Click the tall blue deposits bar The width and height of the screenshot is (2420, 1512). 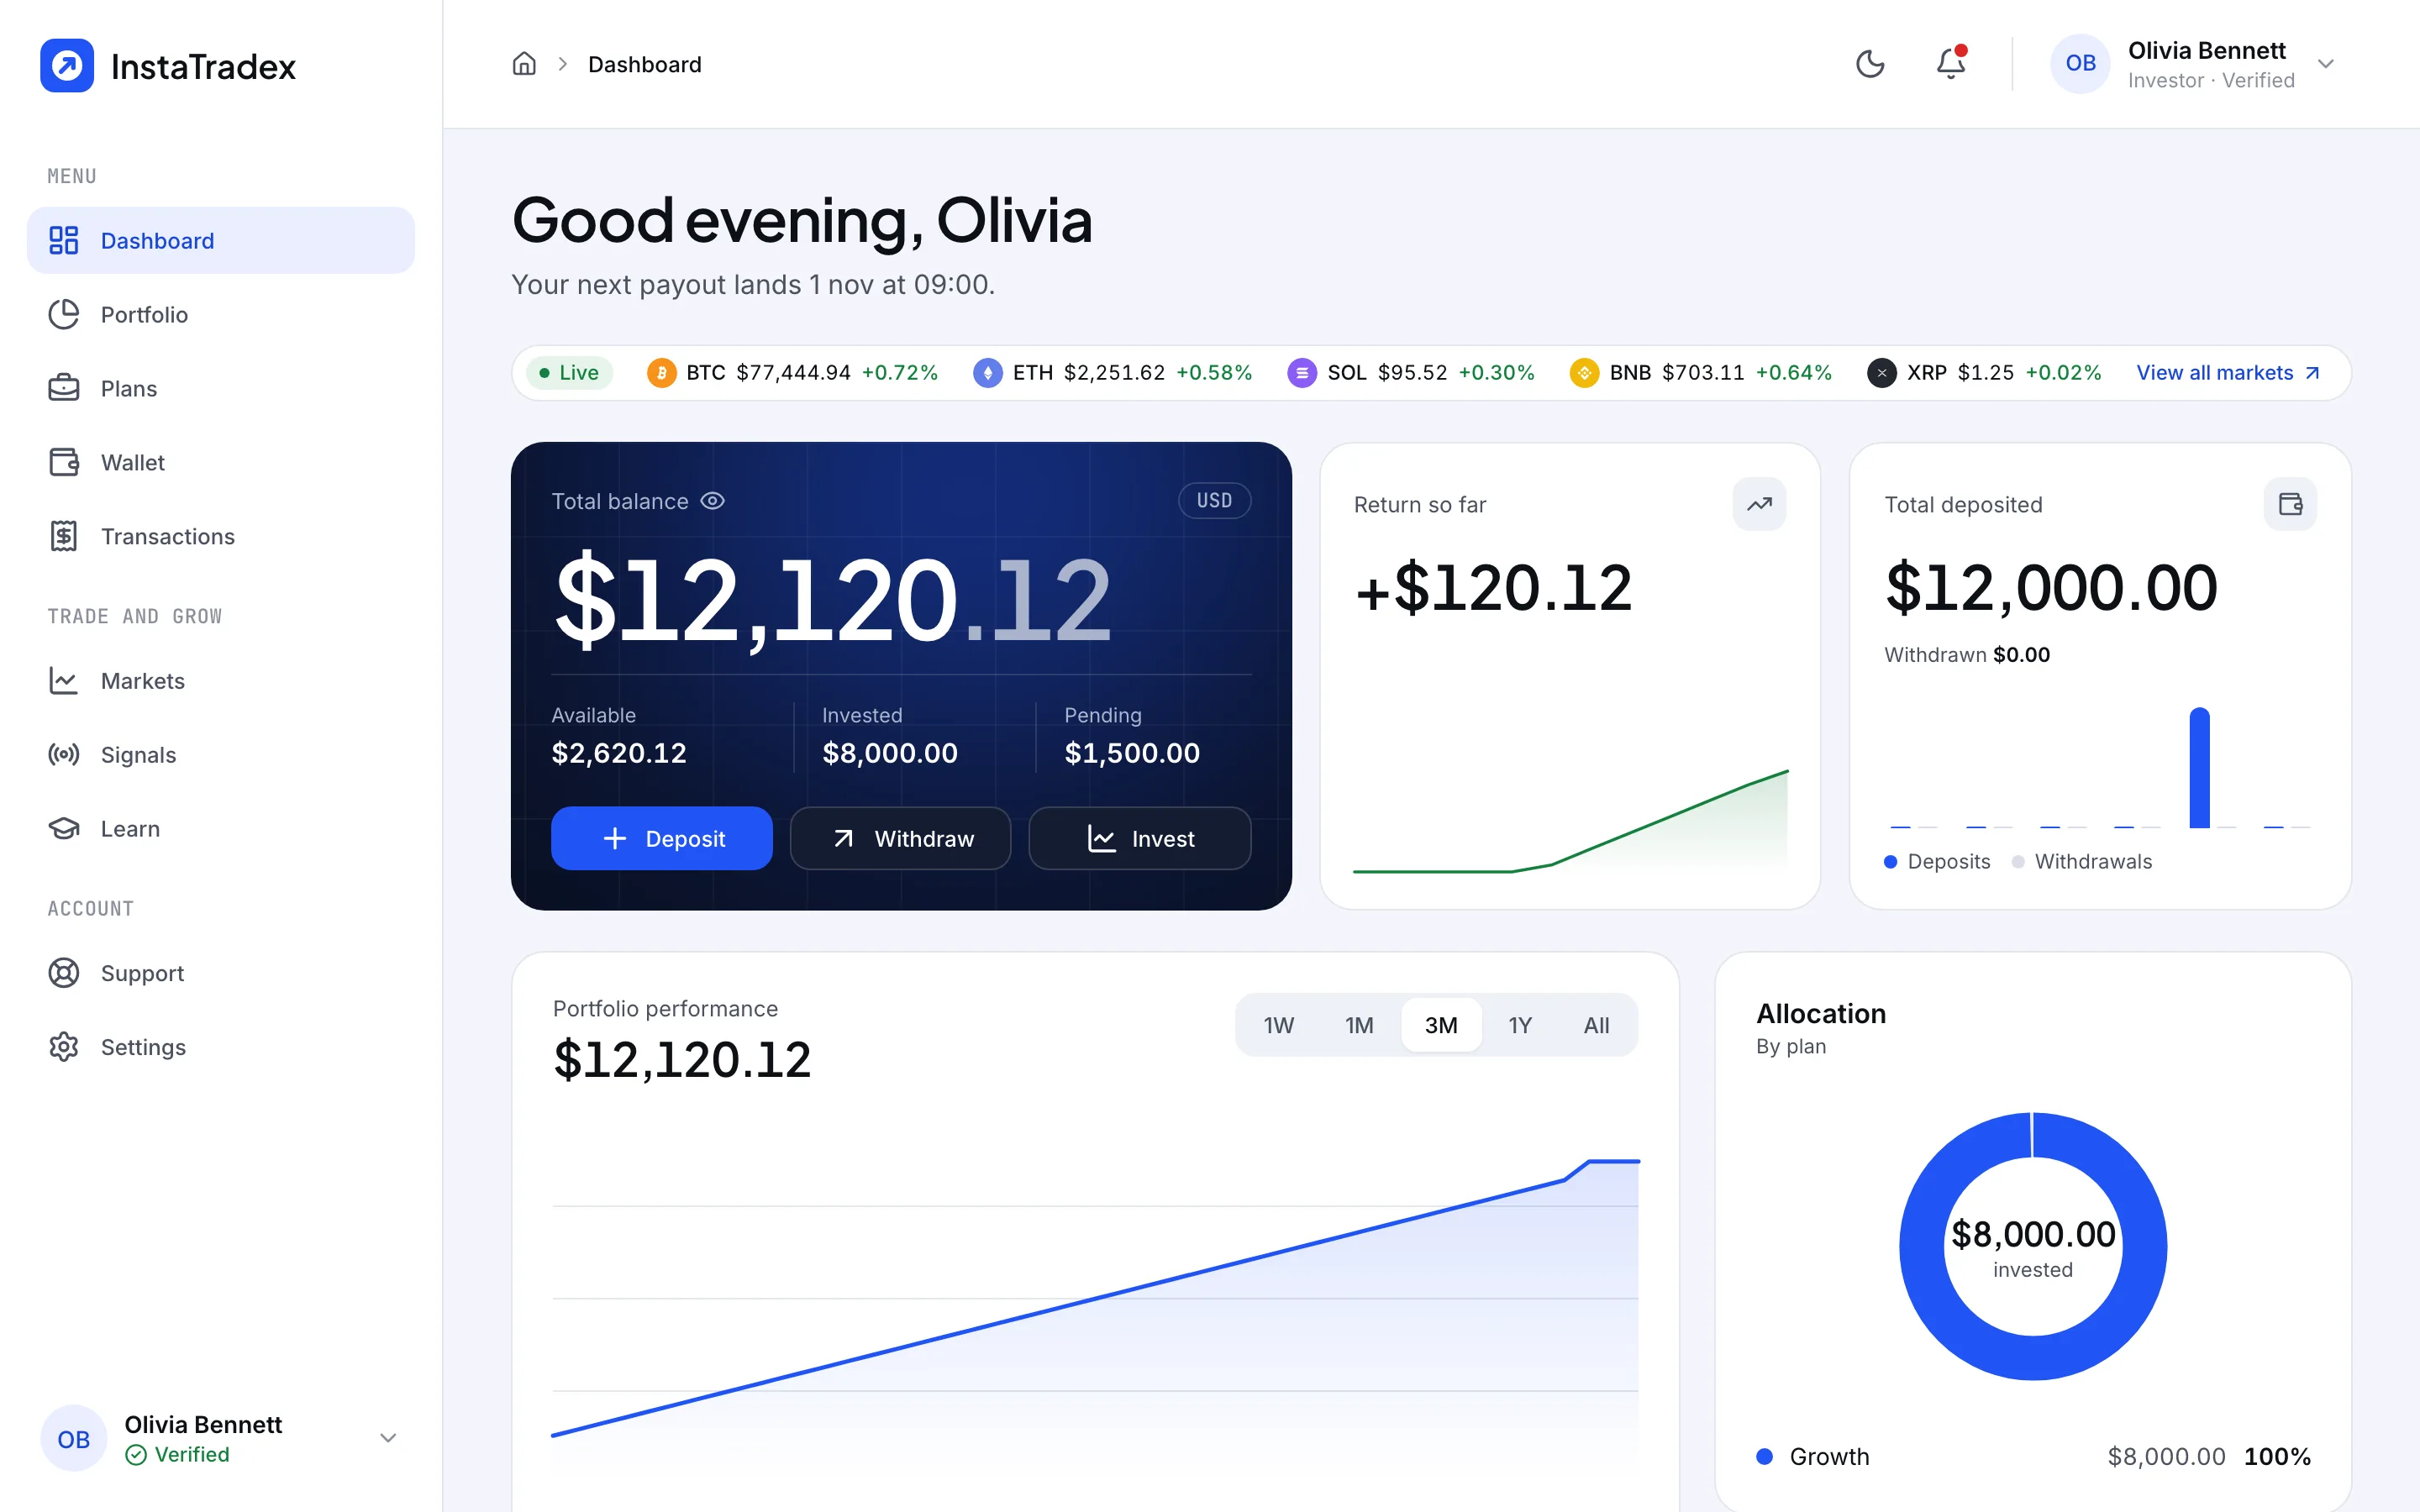(2199, 768)
